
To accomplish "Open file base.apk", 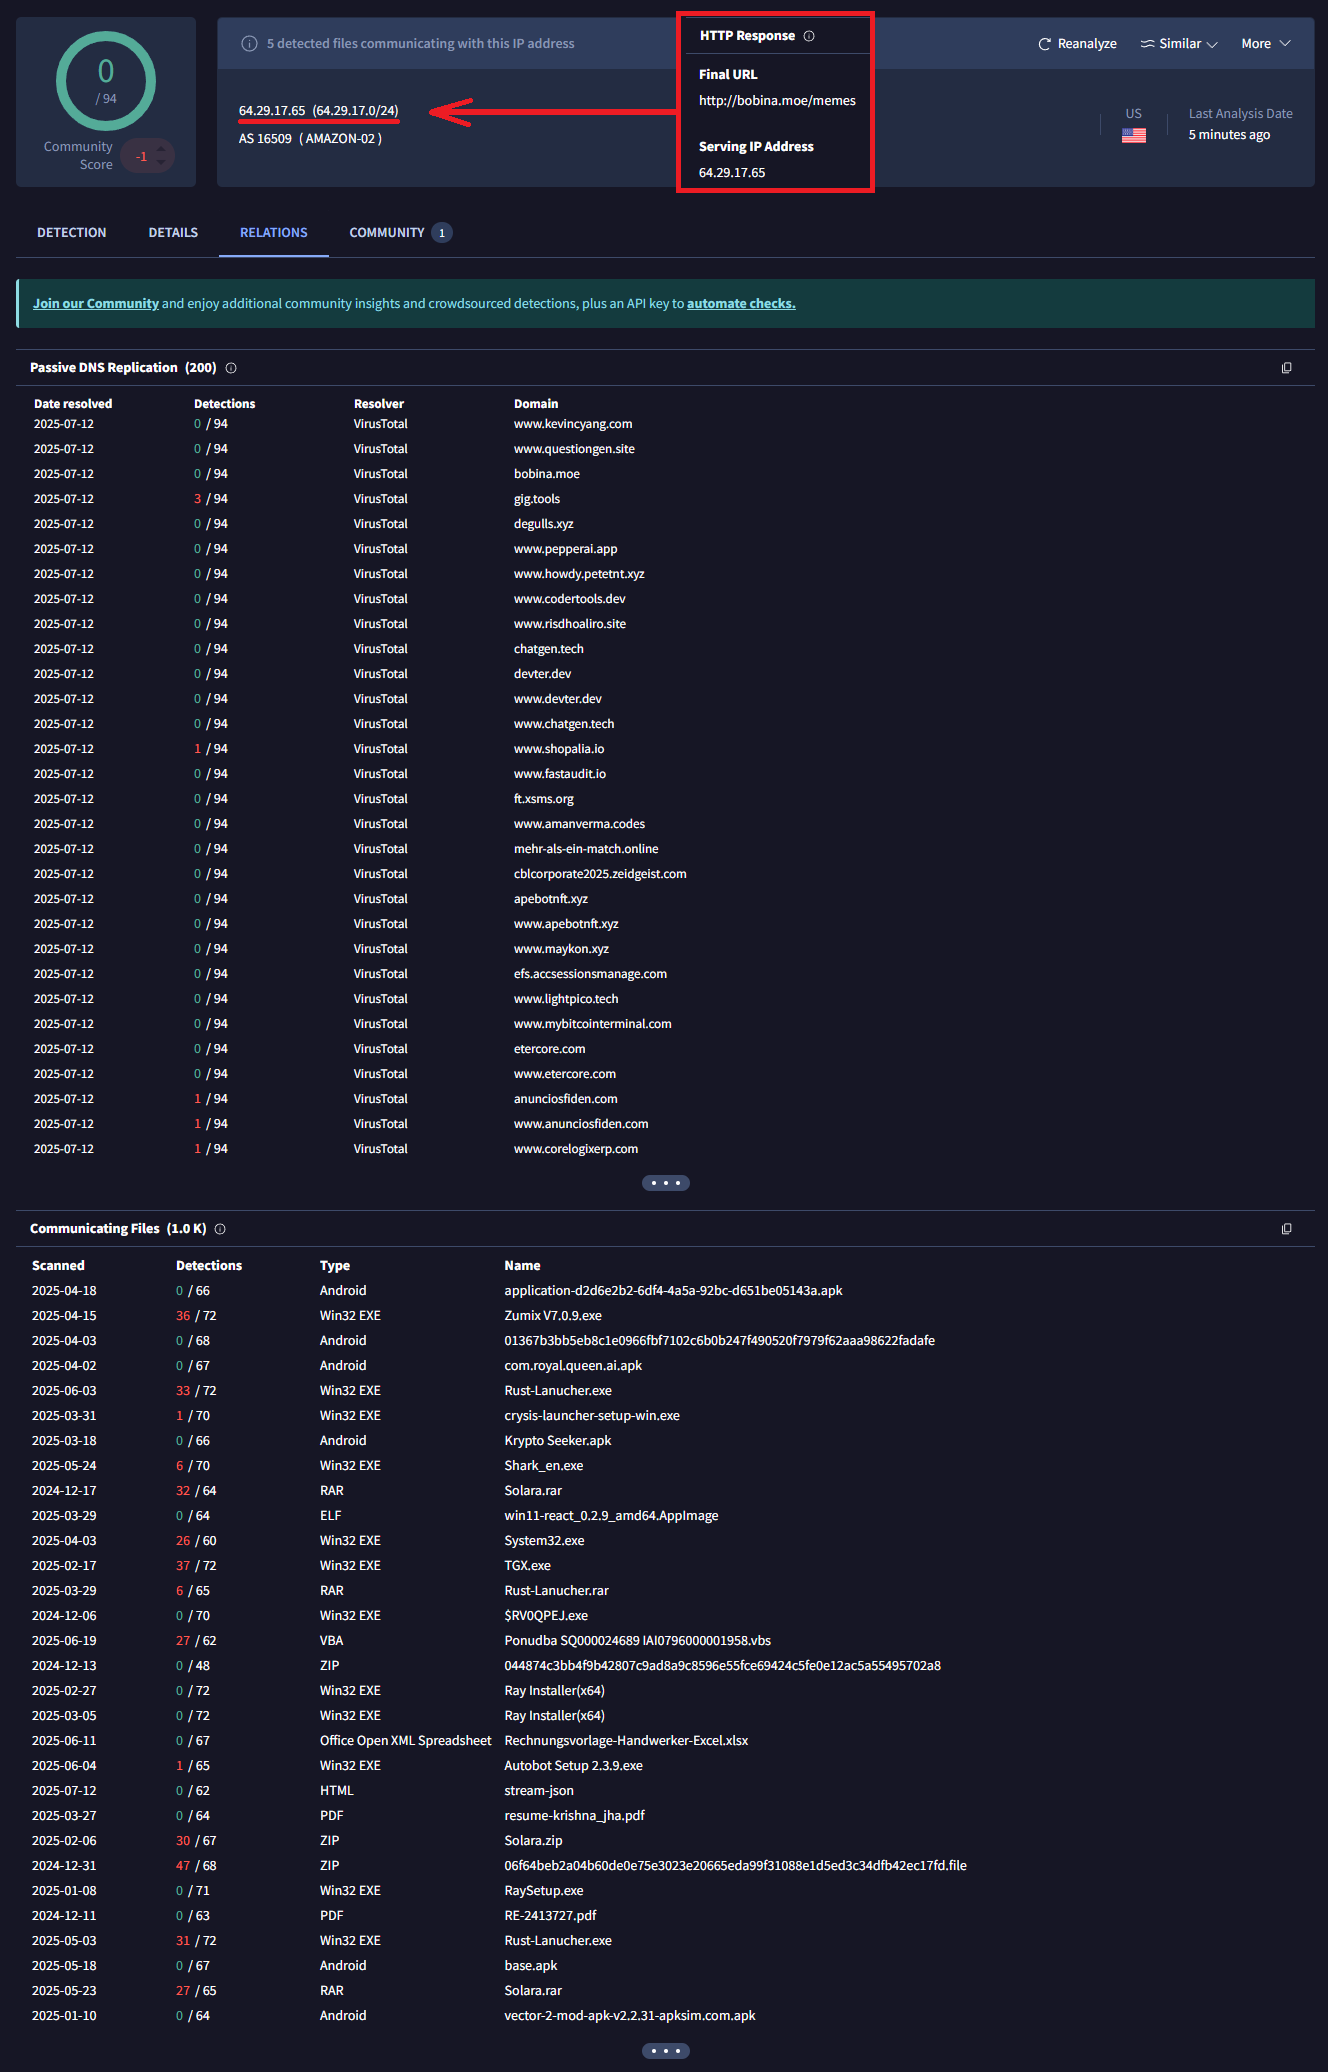I will pyautogui.click(x=531, y=1966).
